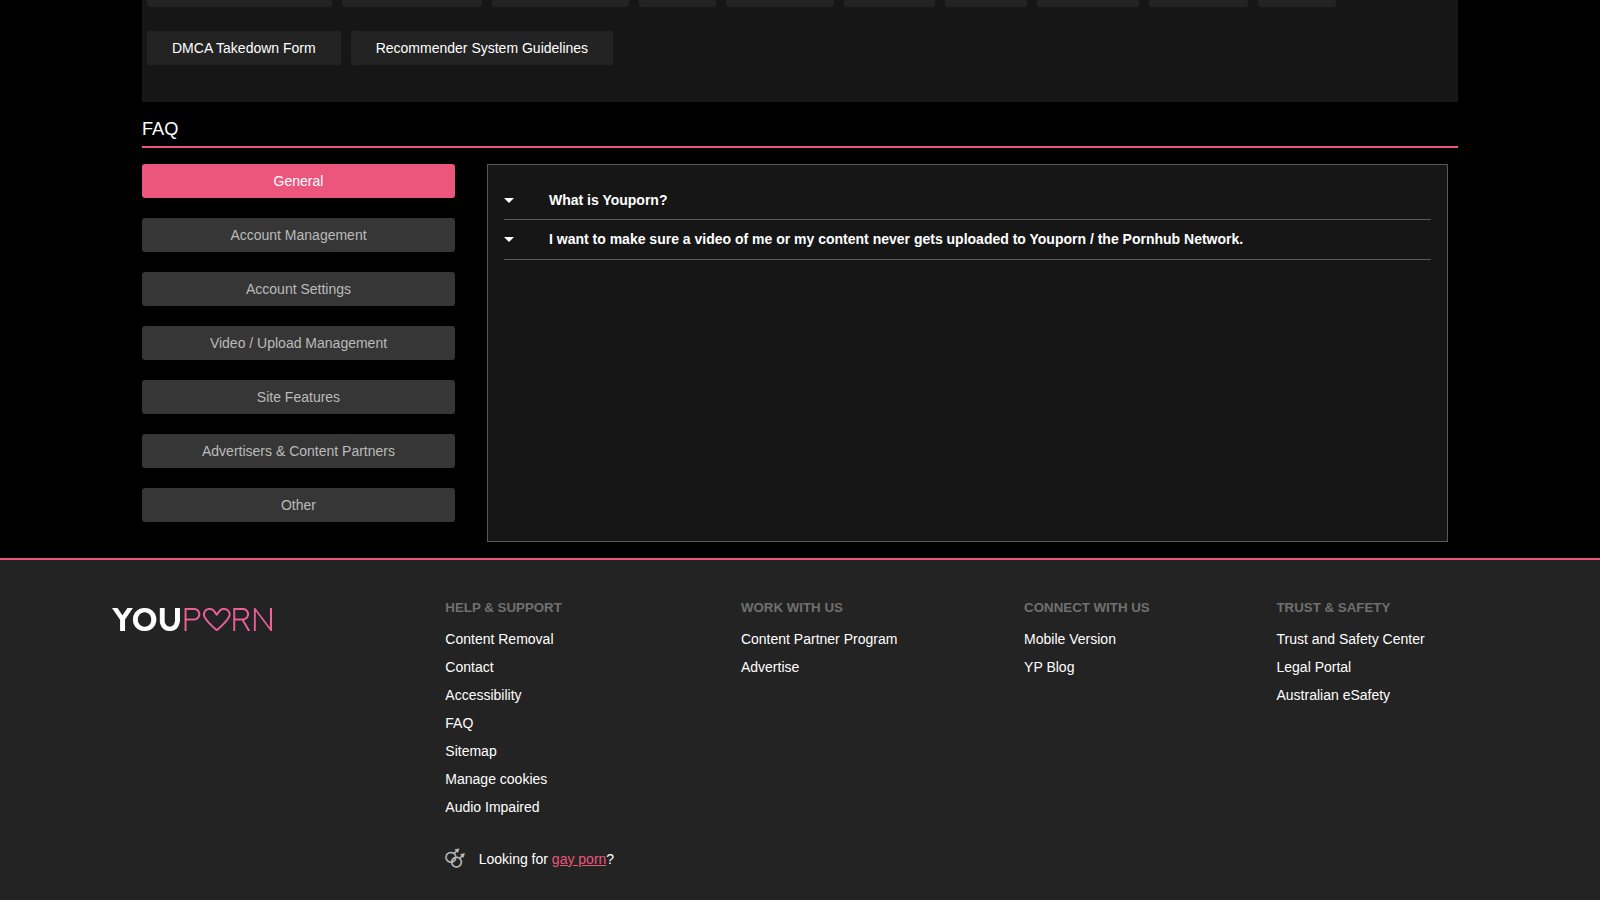Image resolution: width=1600 pixels, height=900 pixels.
Task: Open the Trust and Safety Center link
Action: point(1350,639)
